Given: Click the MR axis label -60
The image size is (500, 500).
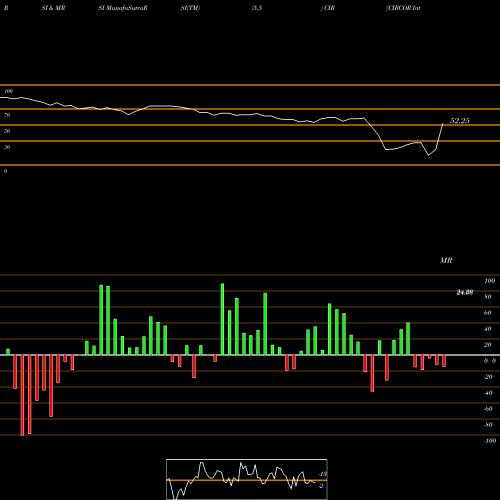Looking at the screenshot, I should click(x=488, y=409).
